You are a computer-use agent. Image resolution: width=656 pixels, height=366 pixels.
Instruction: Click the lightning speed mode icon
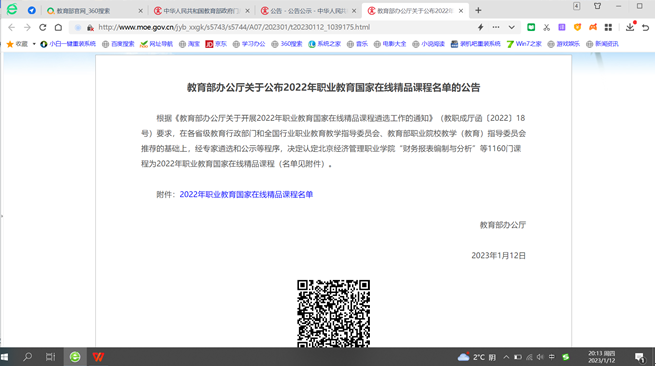pos(480,27)
